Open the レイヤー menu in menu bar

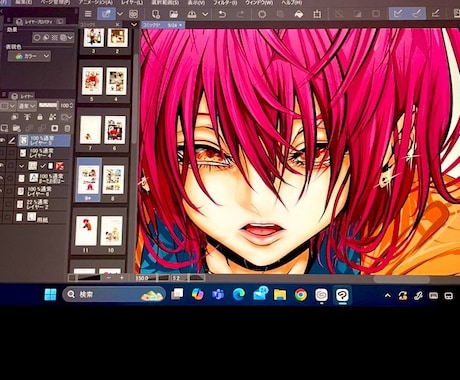point(132,2)
